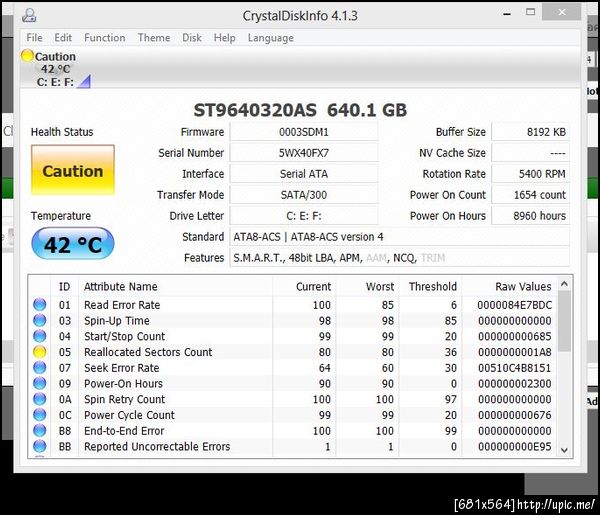Open the Help menu
600x515 pixels.
click(224, 37)
